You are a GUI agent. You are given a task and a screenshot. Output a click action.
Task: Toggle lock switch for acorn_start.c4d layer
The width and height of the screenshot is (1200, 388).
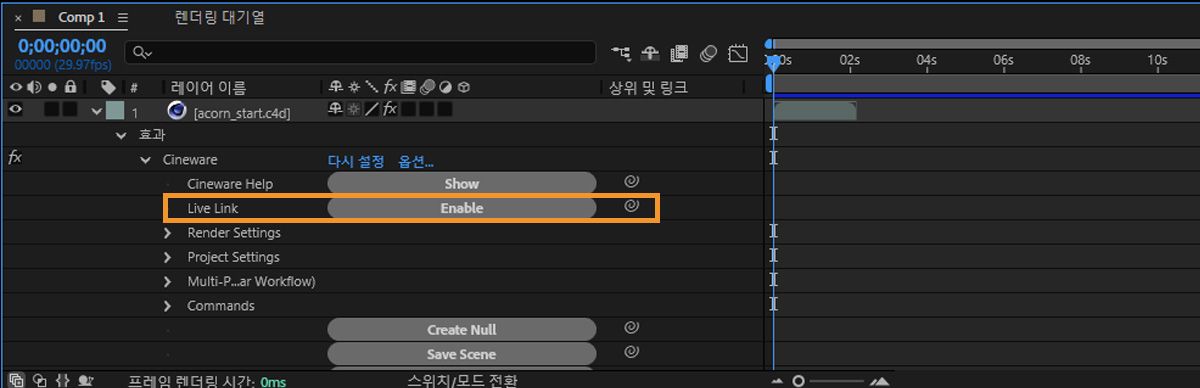[69, 110]
